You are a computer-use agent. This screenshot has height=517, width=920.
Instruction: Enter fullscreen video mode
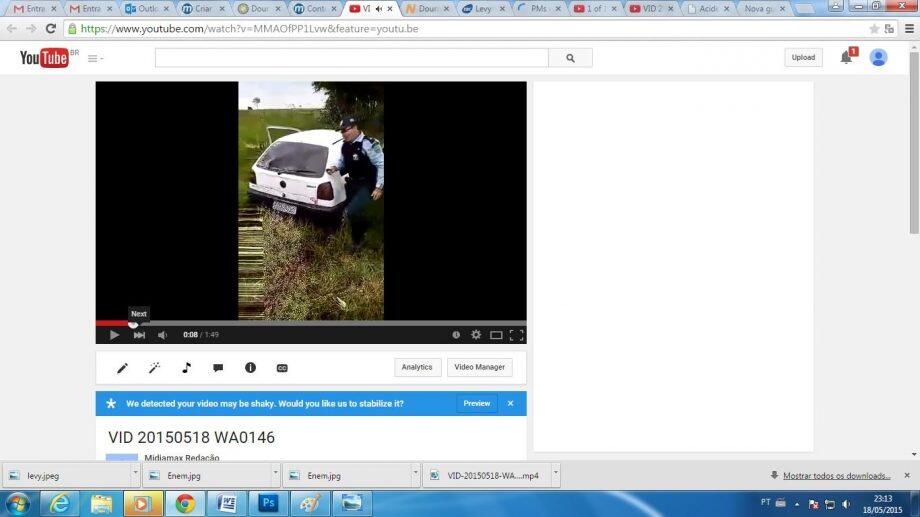click(516, 335)
